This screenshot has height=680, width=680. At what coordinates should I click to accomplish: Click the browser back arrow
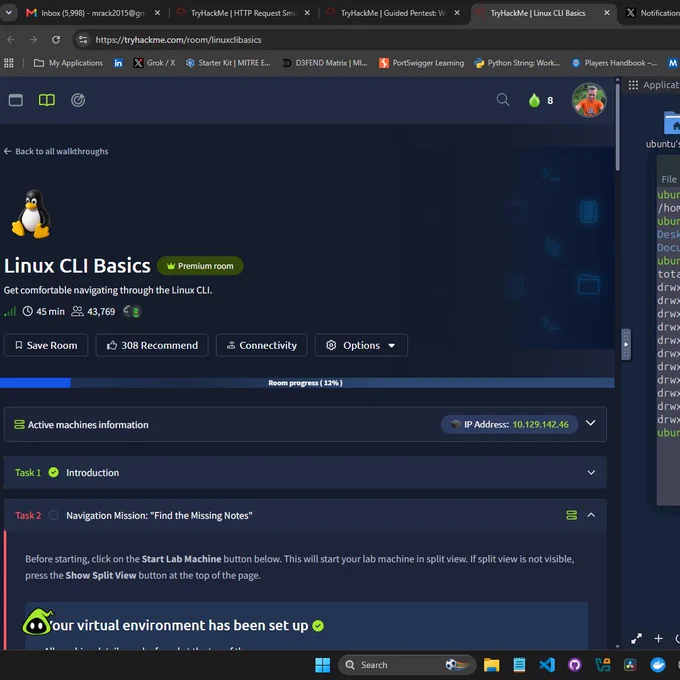(11, 40)
